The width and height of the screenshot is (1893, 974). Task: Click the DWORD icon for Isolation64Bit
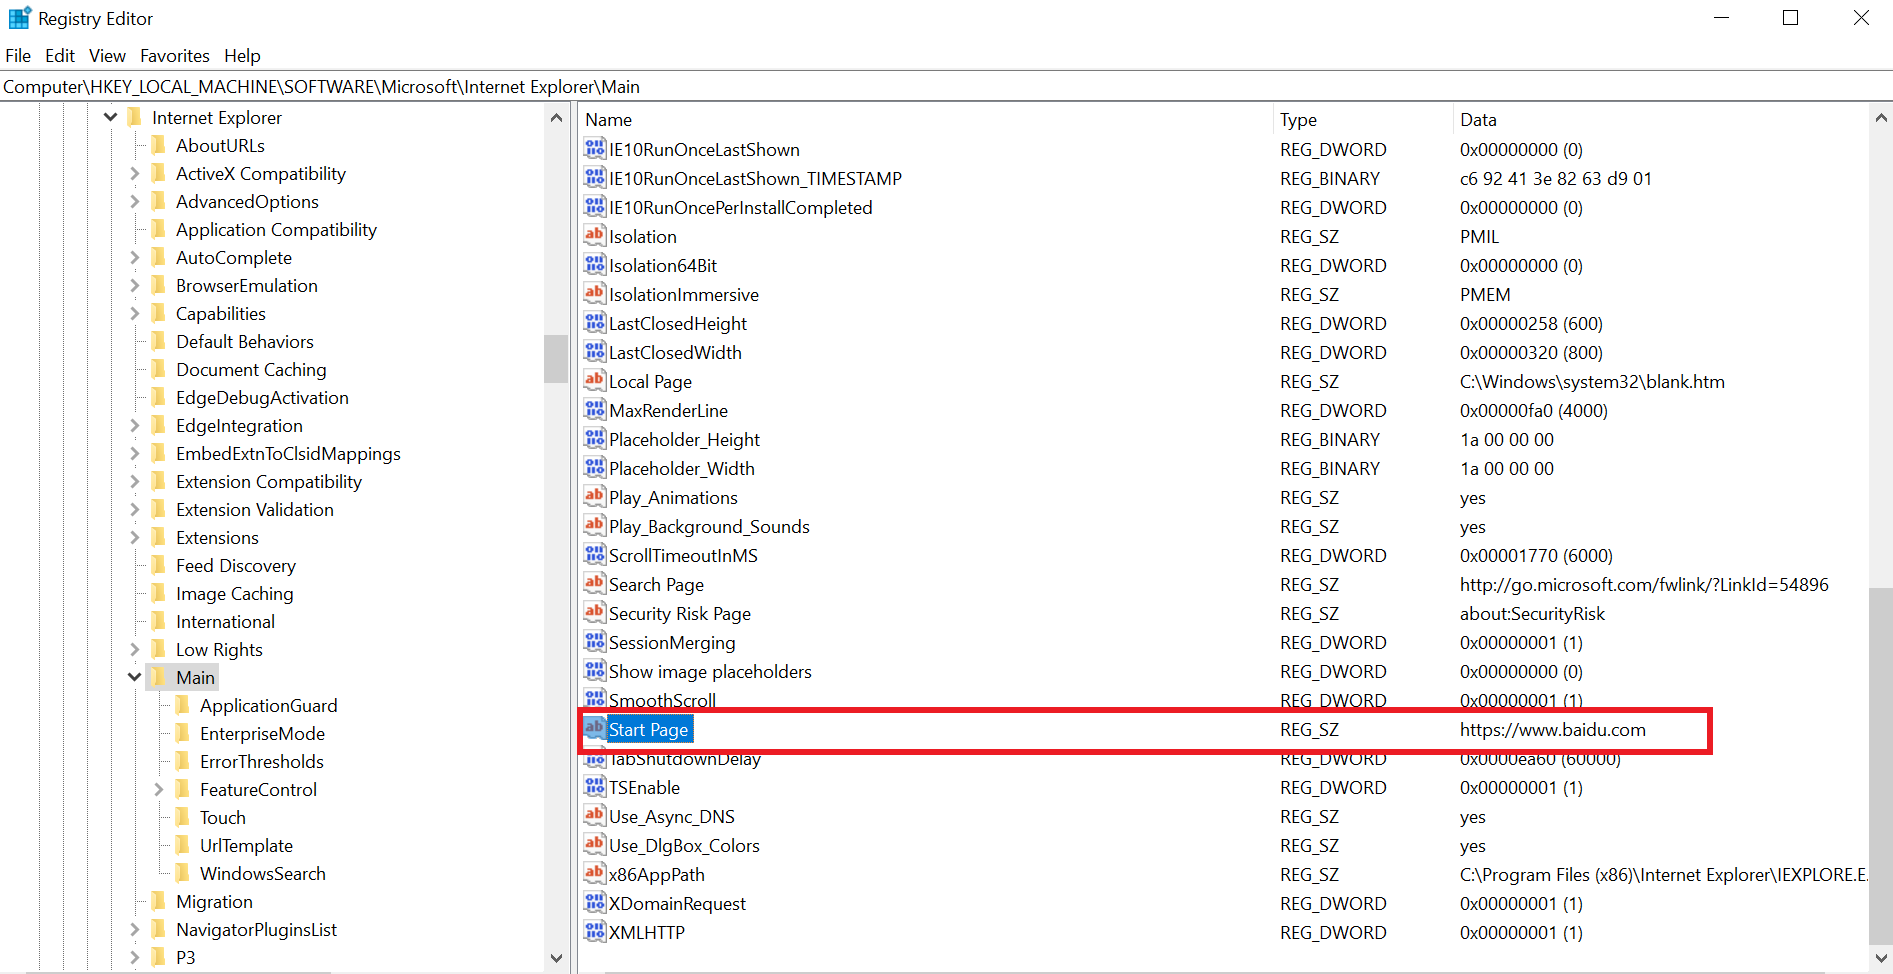click(595, 265)
